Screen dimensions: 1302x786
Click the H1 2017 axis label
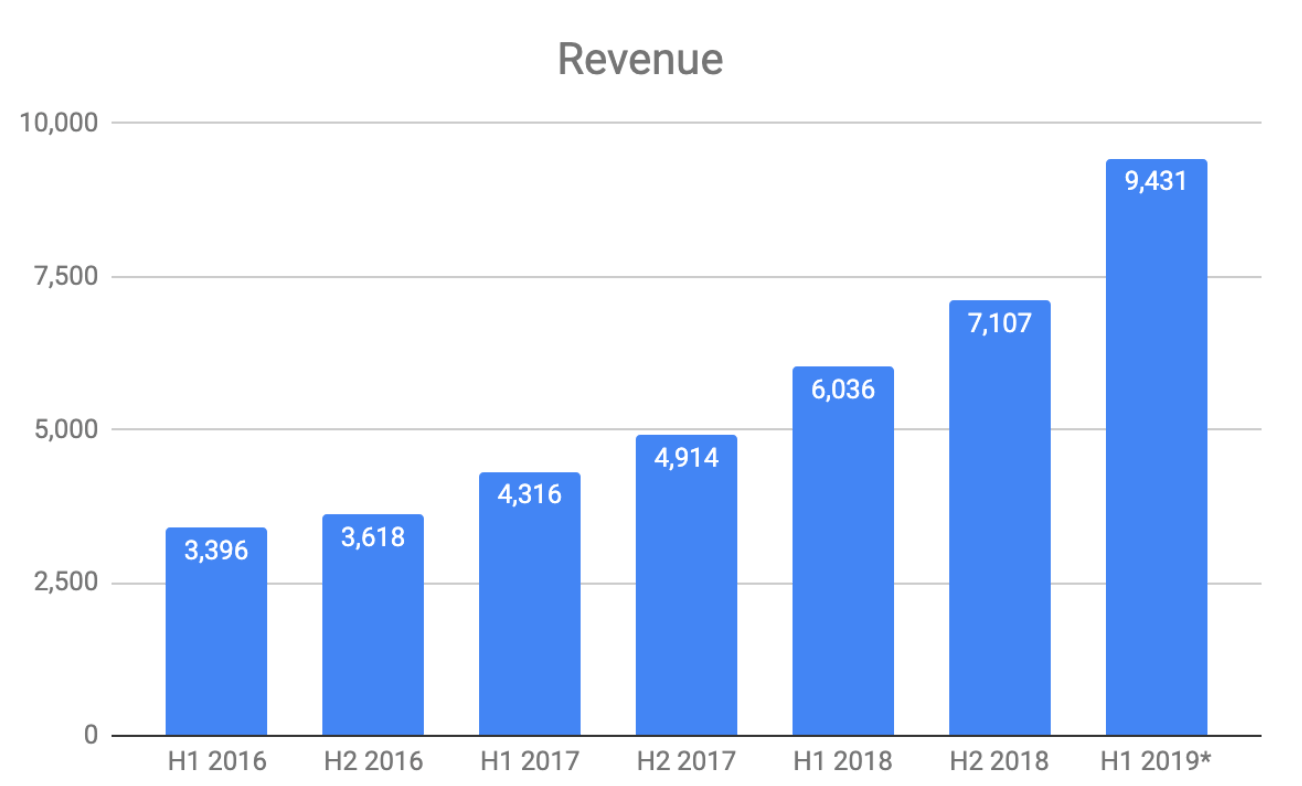(x=530, y=762)
